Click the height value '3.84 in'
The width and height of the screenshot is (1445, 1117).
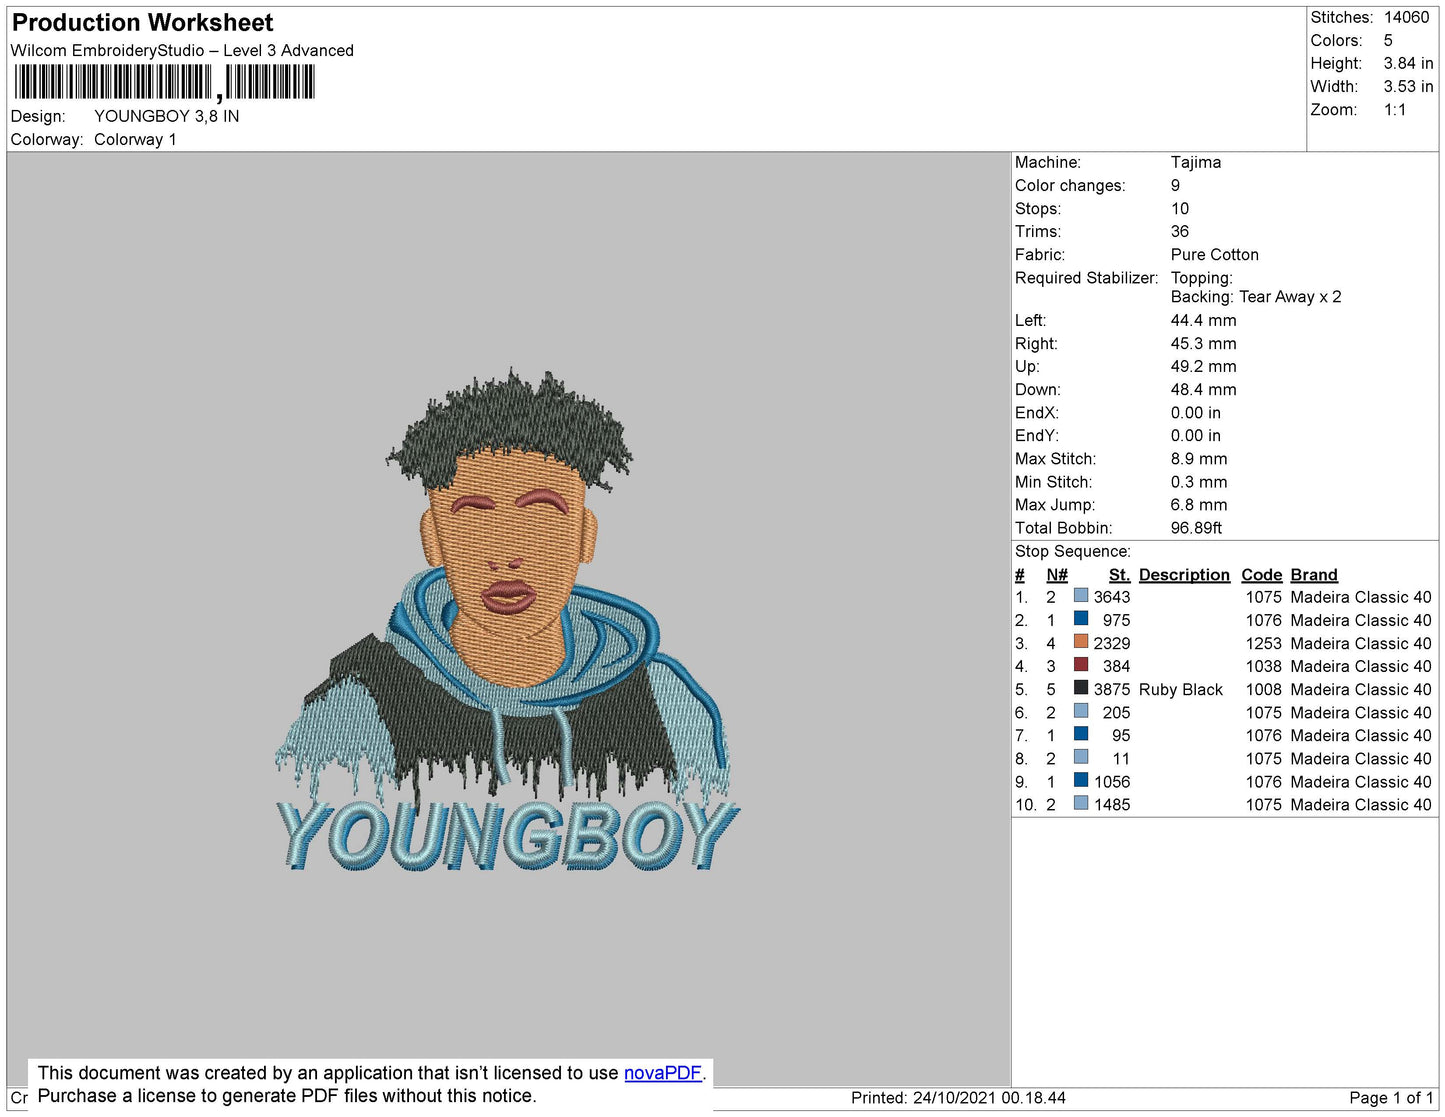[x=1408, y=63]
